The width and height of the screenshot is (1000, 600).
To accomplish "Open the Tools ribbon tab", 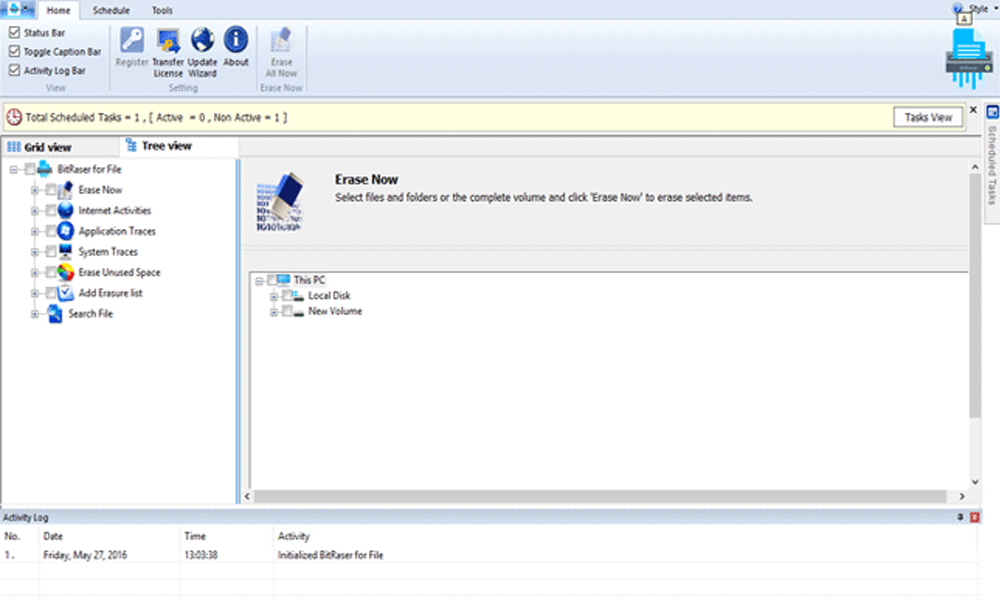I will tap(162, 10).
